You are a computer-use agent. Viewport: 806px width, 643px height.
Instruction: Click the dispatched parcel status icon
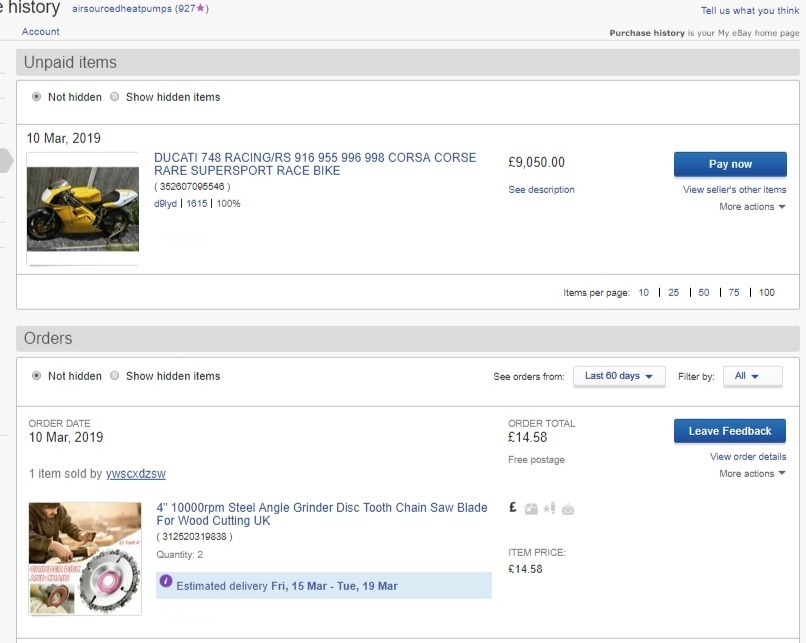pyautogui.click(x=531, y=509)
